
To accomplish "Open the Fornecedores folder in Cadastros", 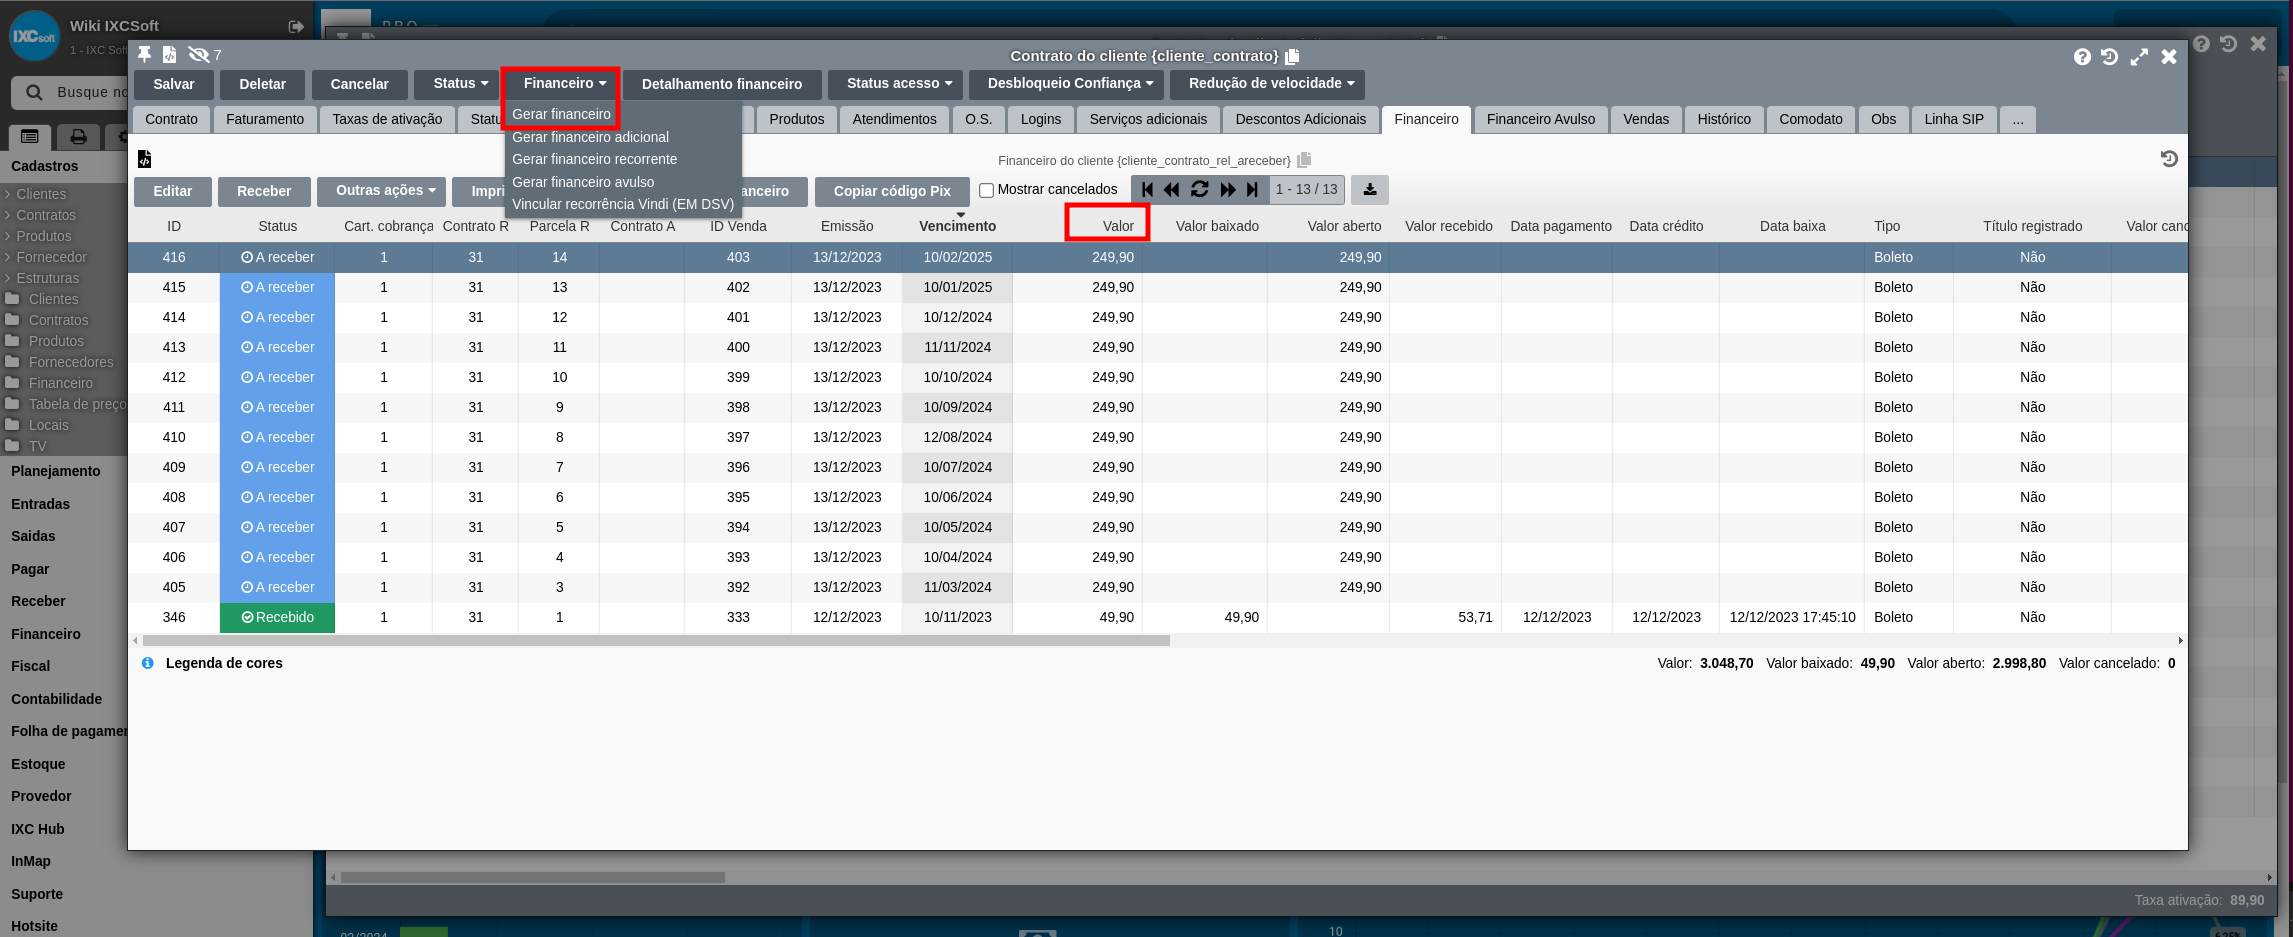I will tap(70, 362).
